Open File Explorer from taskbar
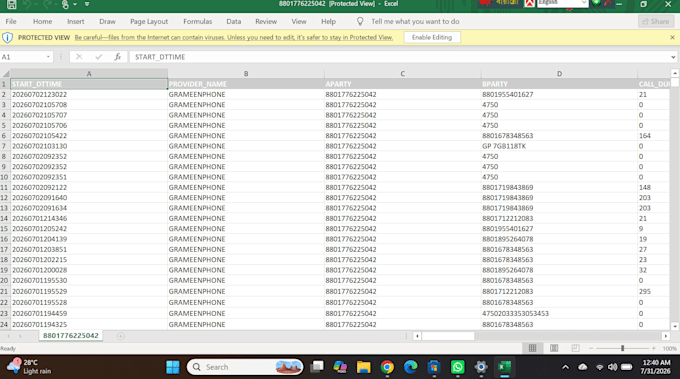Image resolution: width=680 pixels, height=379 pixels. [x=363, y=367]
